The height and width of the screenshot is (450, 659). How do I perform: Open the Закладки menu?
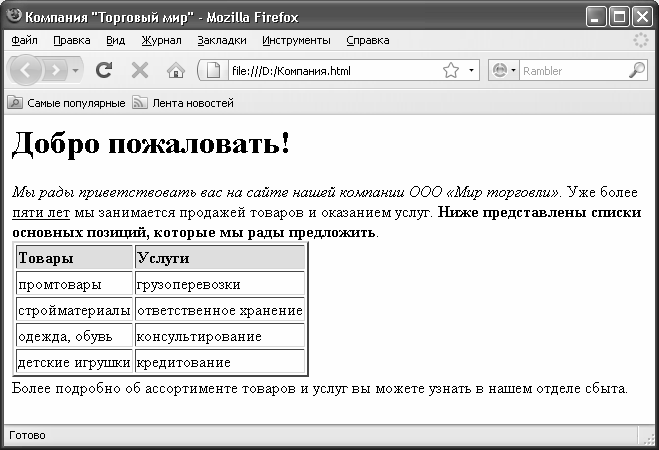(222, 41)
